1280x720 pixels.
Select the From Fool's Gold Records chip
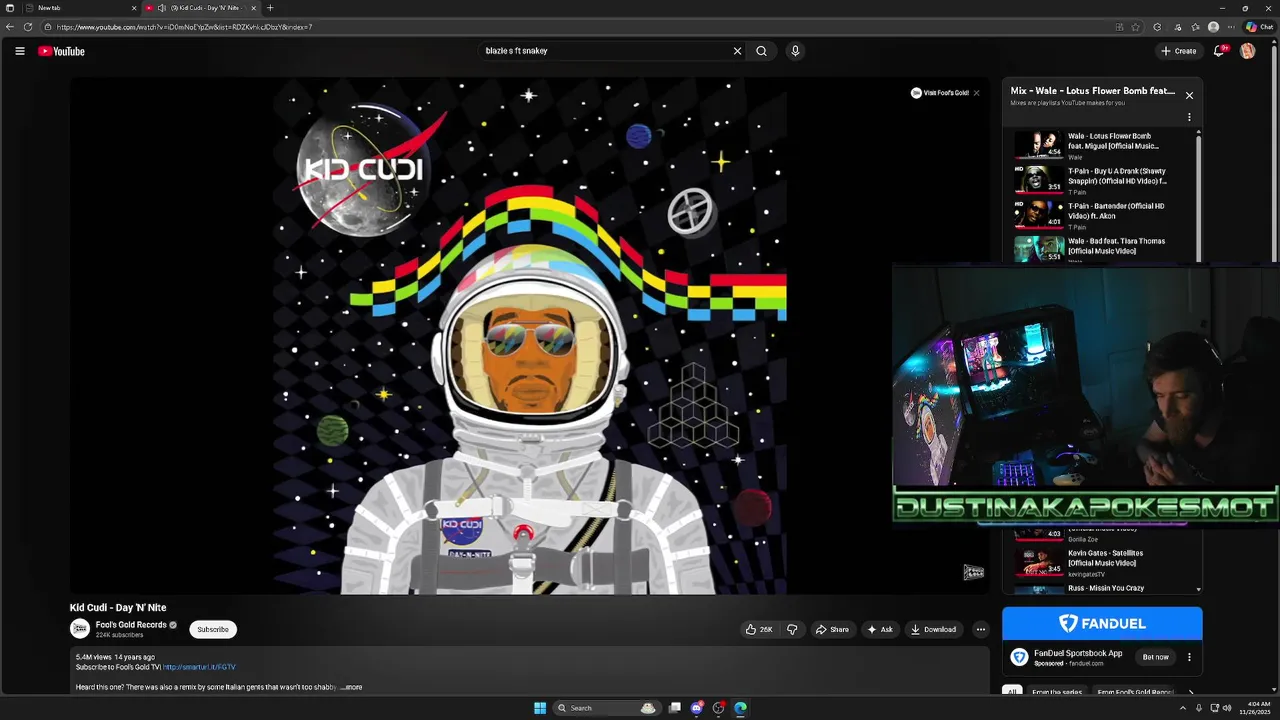[1135, 691]
